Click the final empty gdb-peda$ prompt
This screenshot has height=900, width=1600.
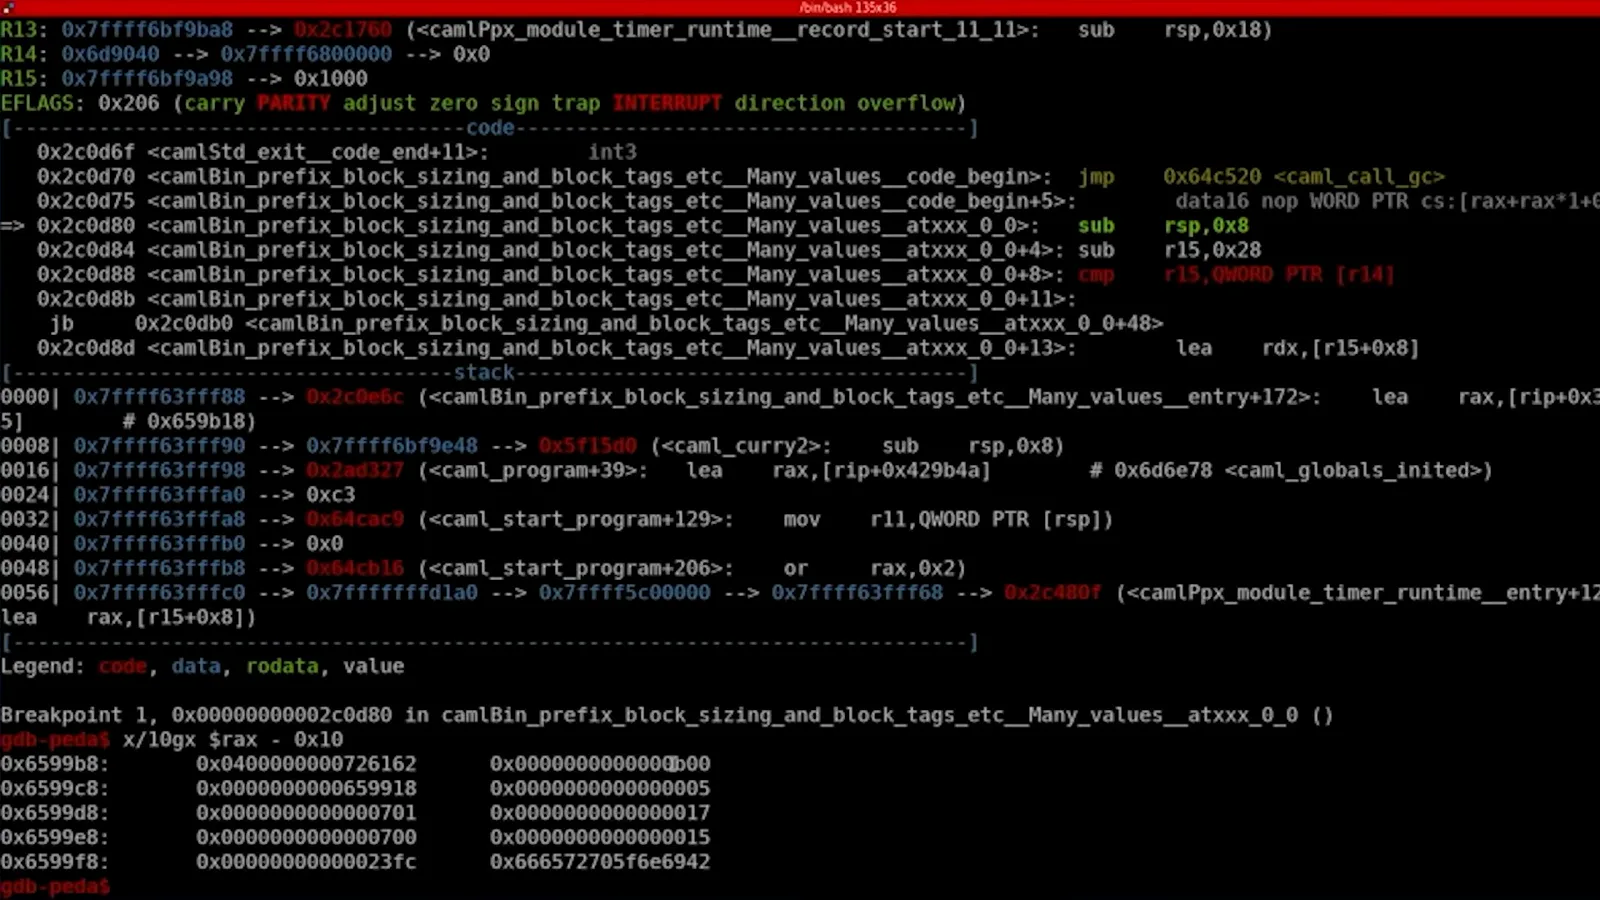[55, 887]
